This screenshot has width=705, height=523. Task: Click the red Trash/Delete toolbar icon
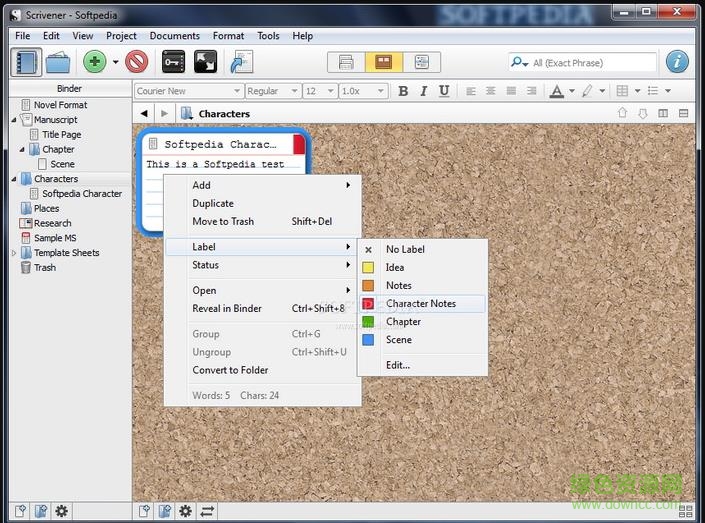(x=136, y=62)
